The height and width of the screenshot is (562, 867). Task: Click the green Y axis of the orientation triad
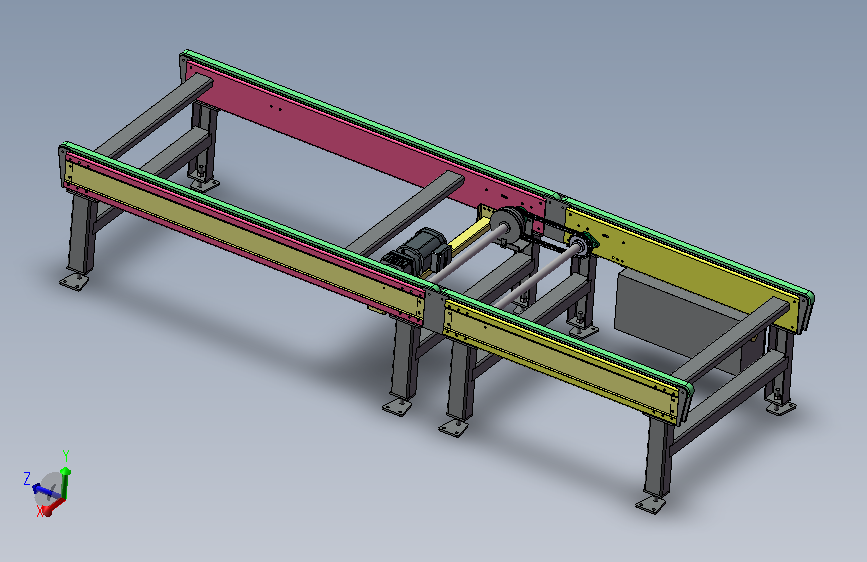pyautogui.click(x=65, y=483)
